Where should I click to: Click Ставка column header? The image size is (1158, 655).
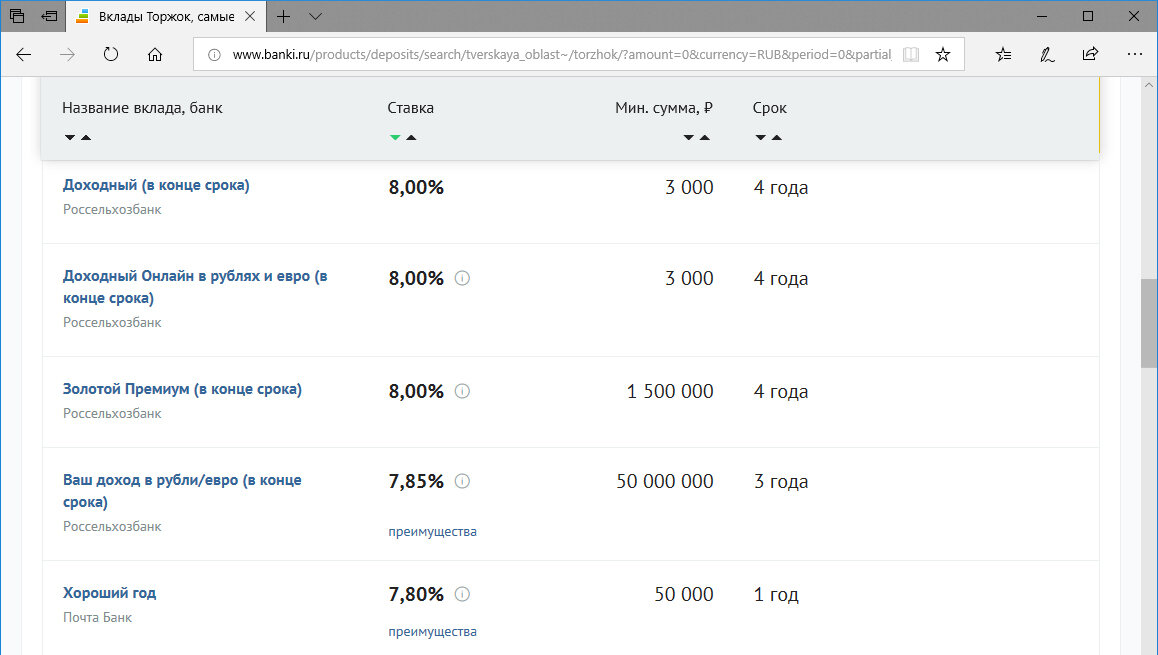[x=411, y=108]
